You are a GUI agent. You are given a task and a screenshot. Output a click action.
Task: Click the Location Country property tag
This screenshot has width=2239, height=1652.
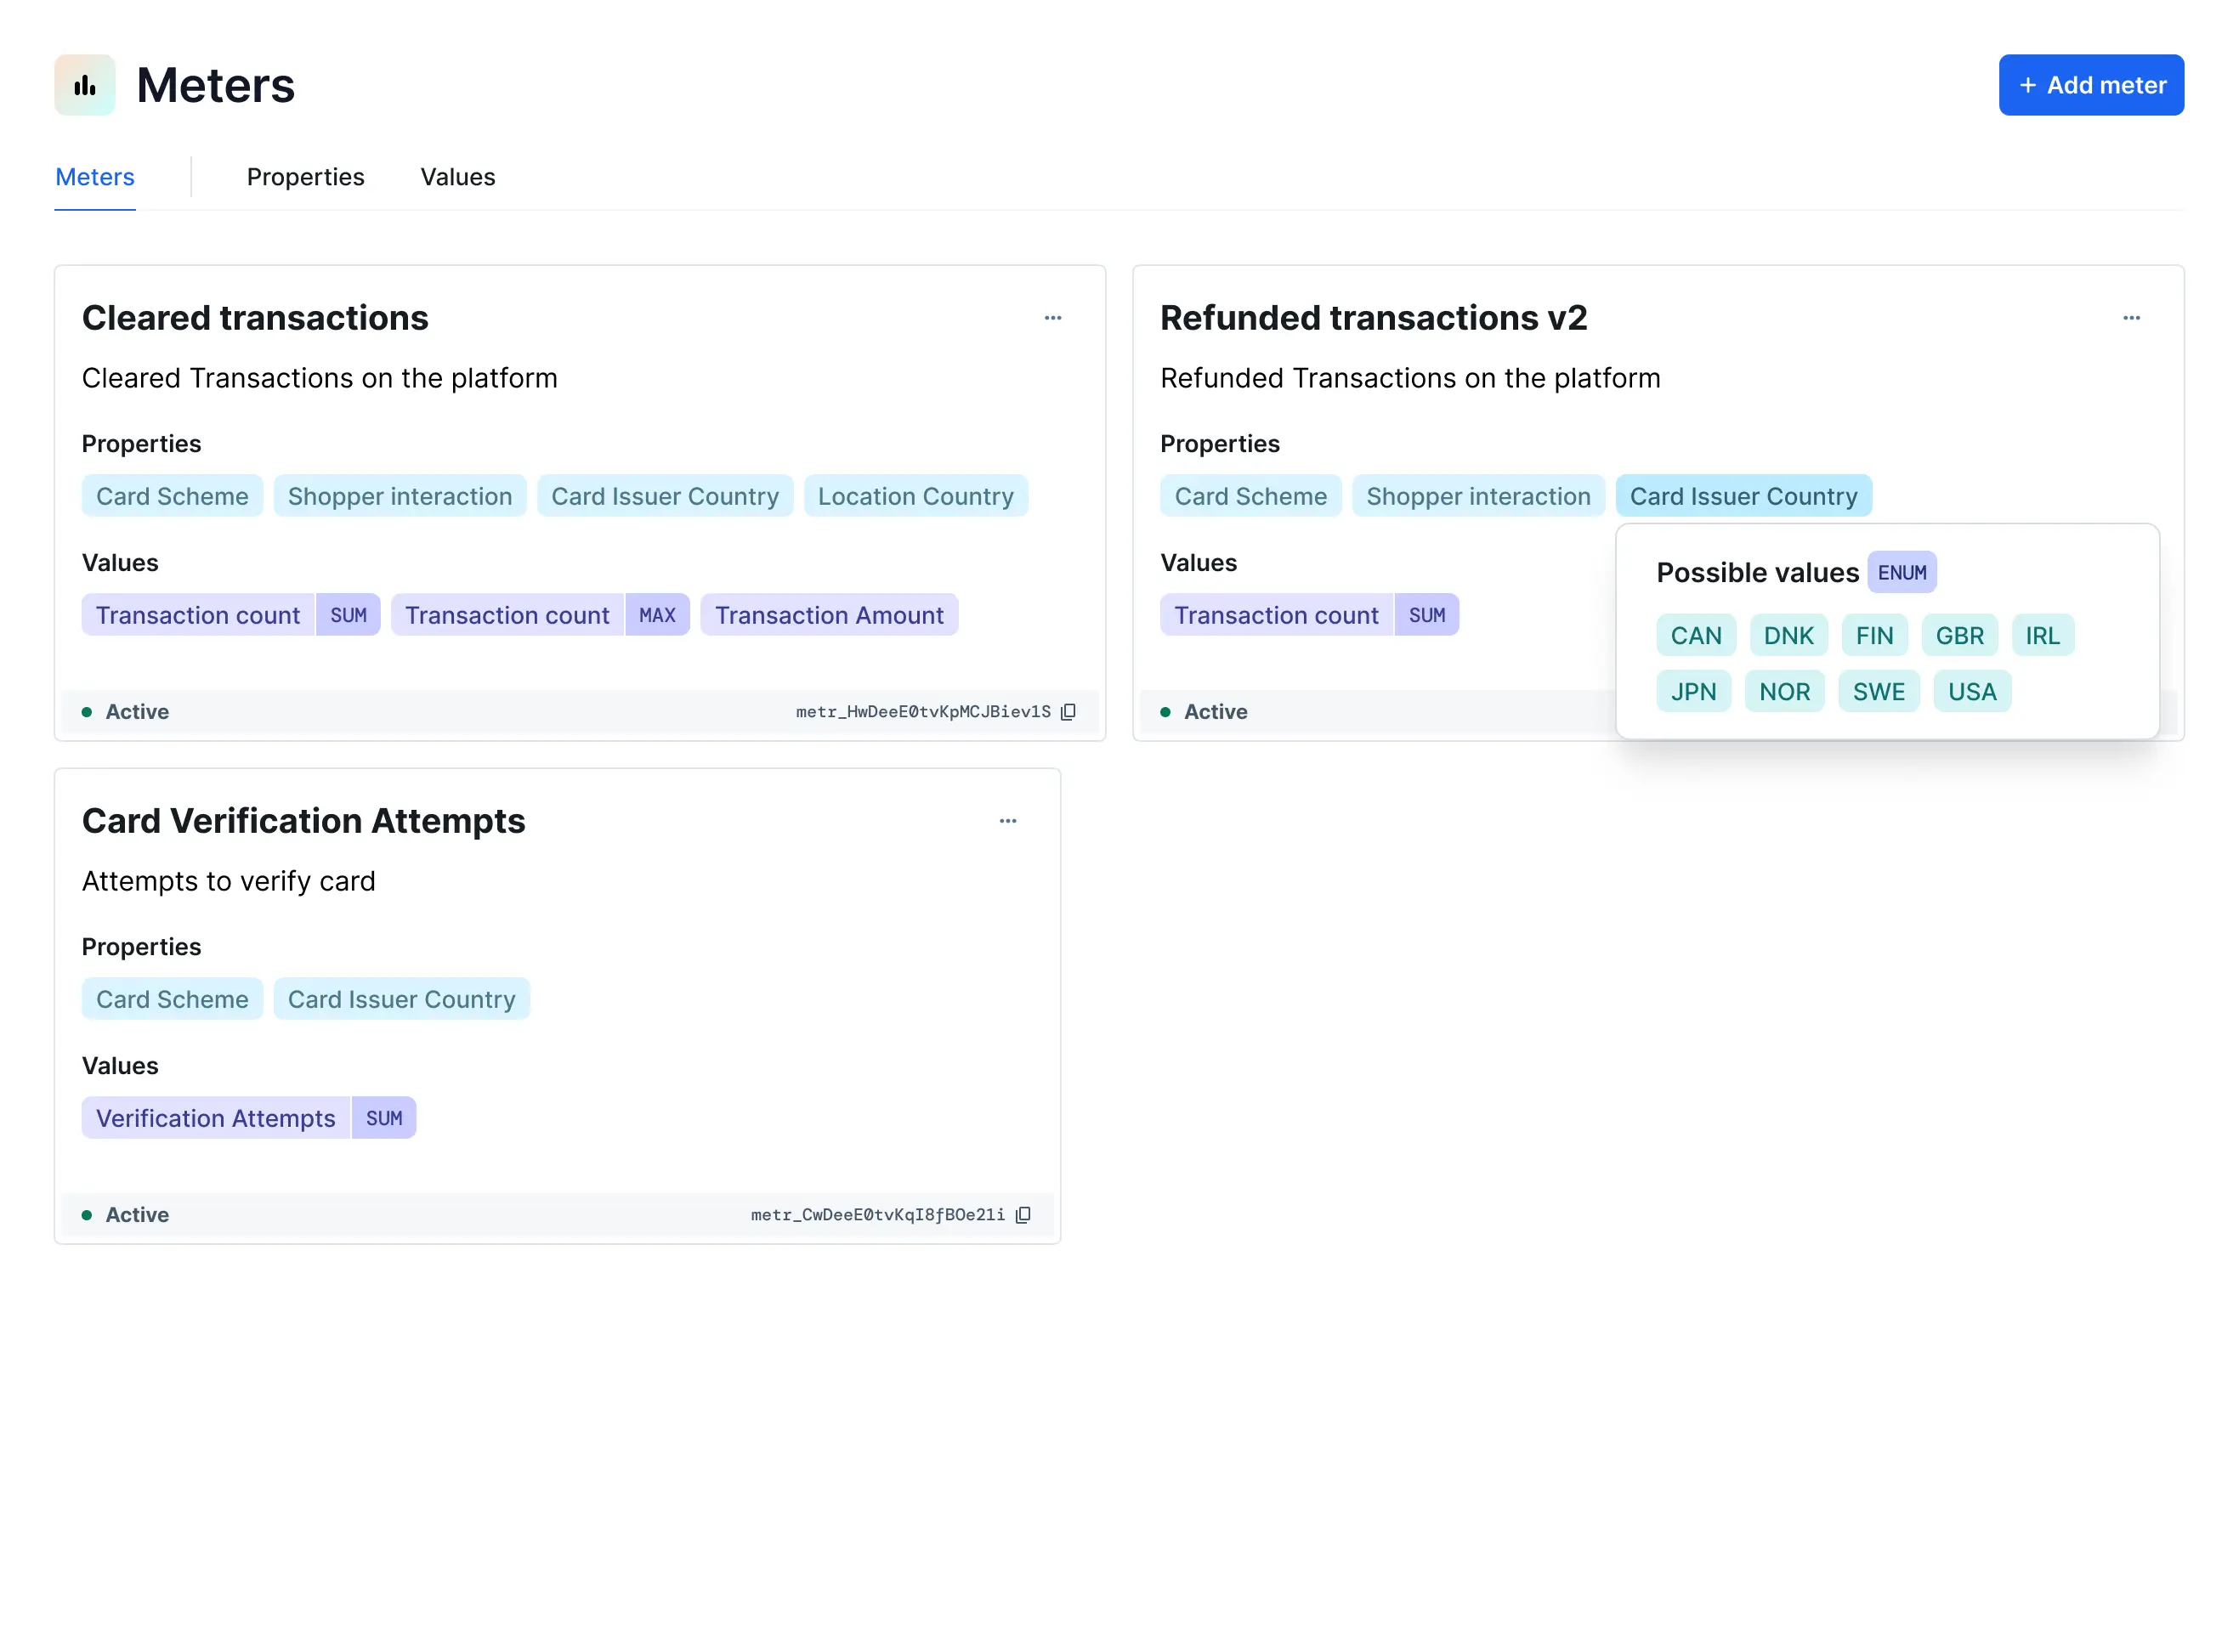(x=915, y=496)
